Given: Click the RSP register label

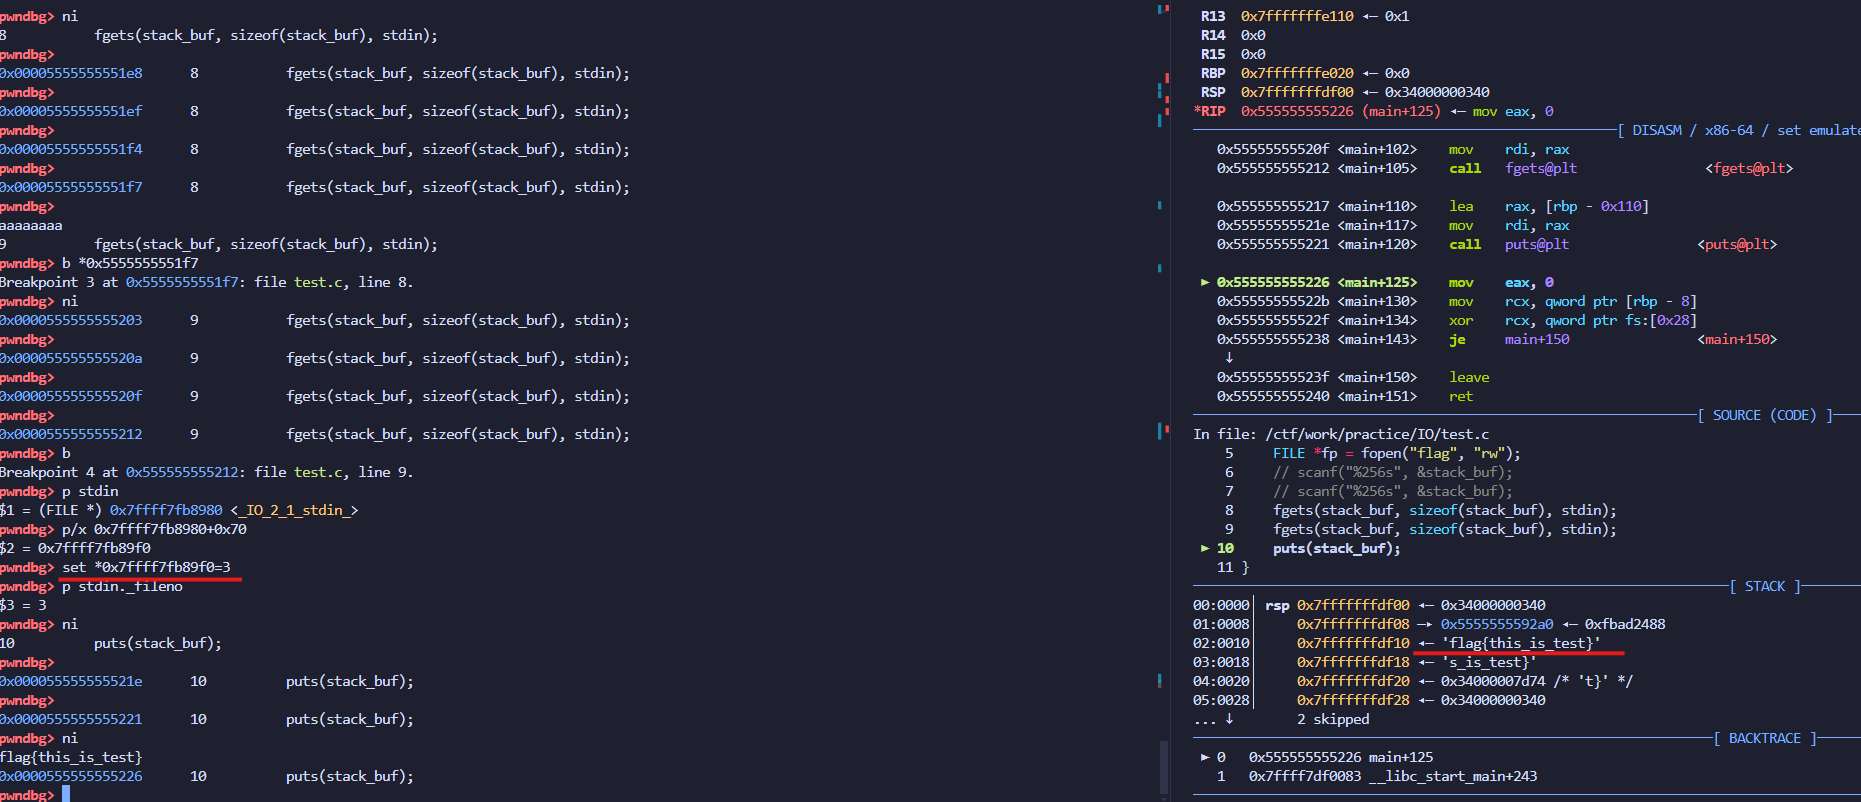Looking at the screenshot, I should (1213, 92).
